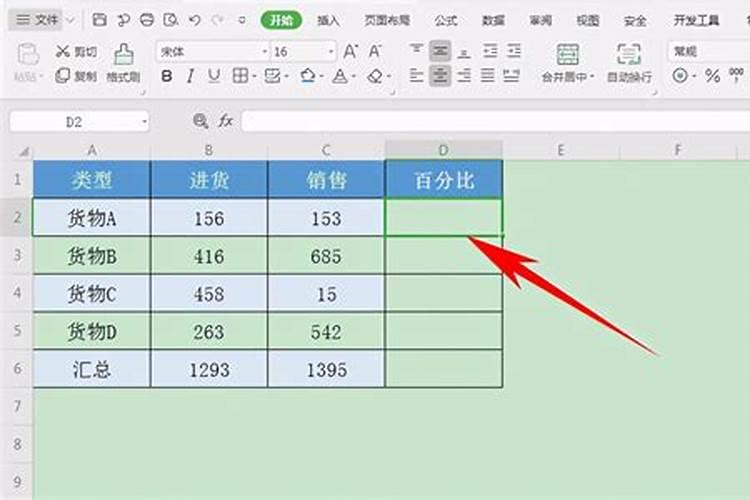Click the percent style icon

712,76
